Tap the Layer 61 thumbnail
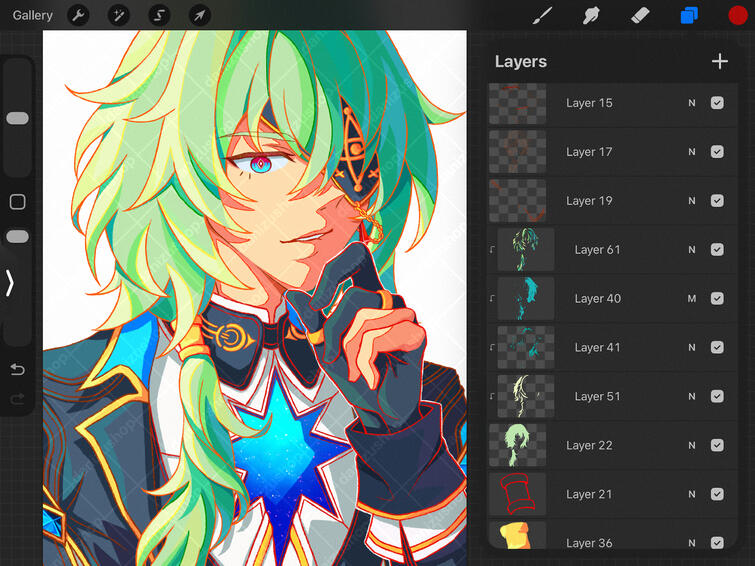 click(526, 250)
